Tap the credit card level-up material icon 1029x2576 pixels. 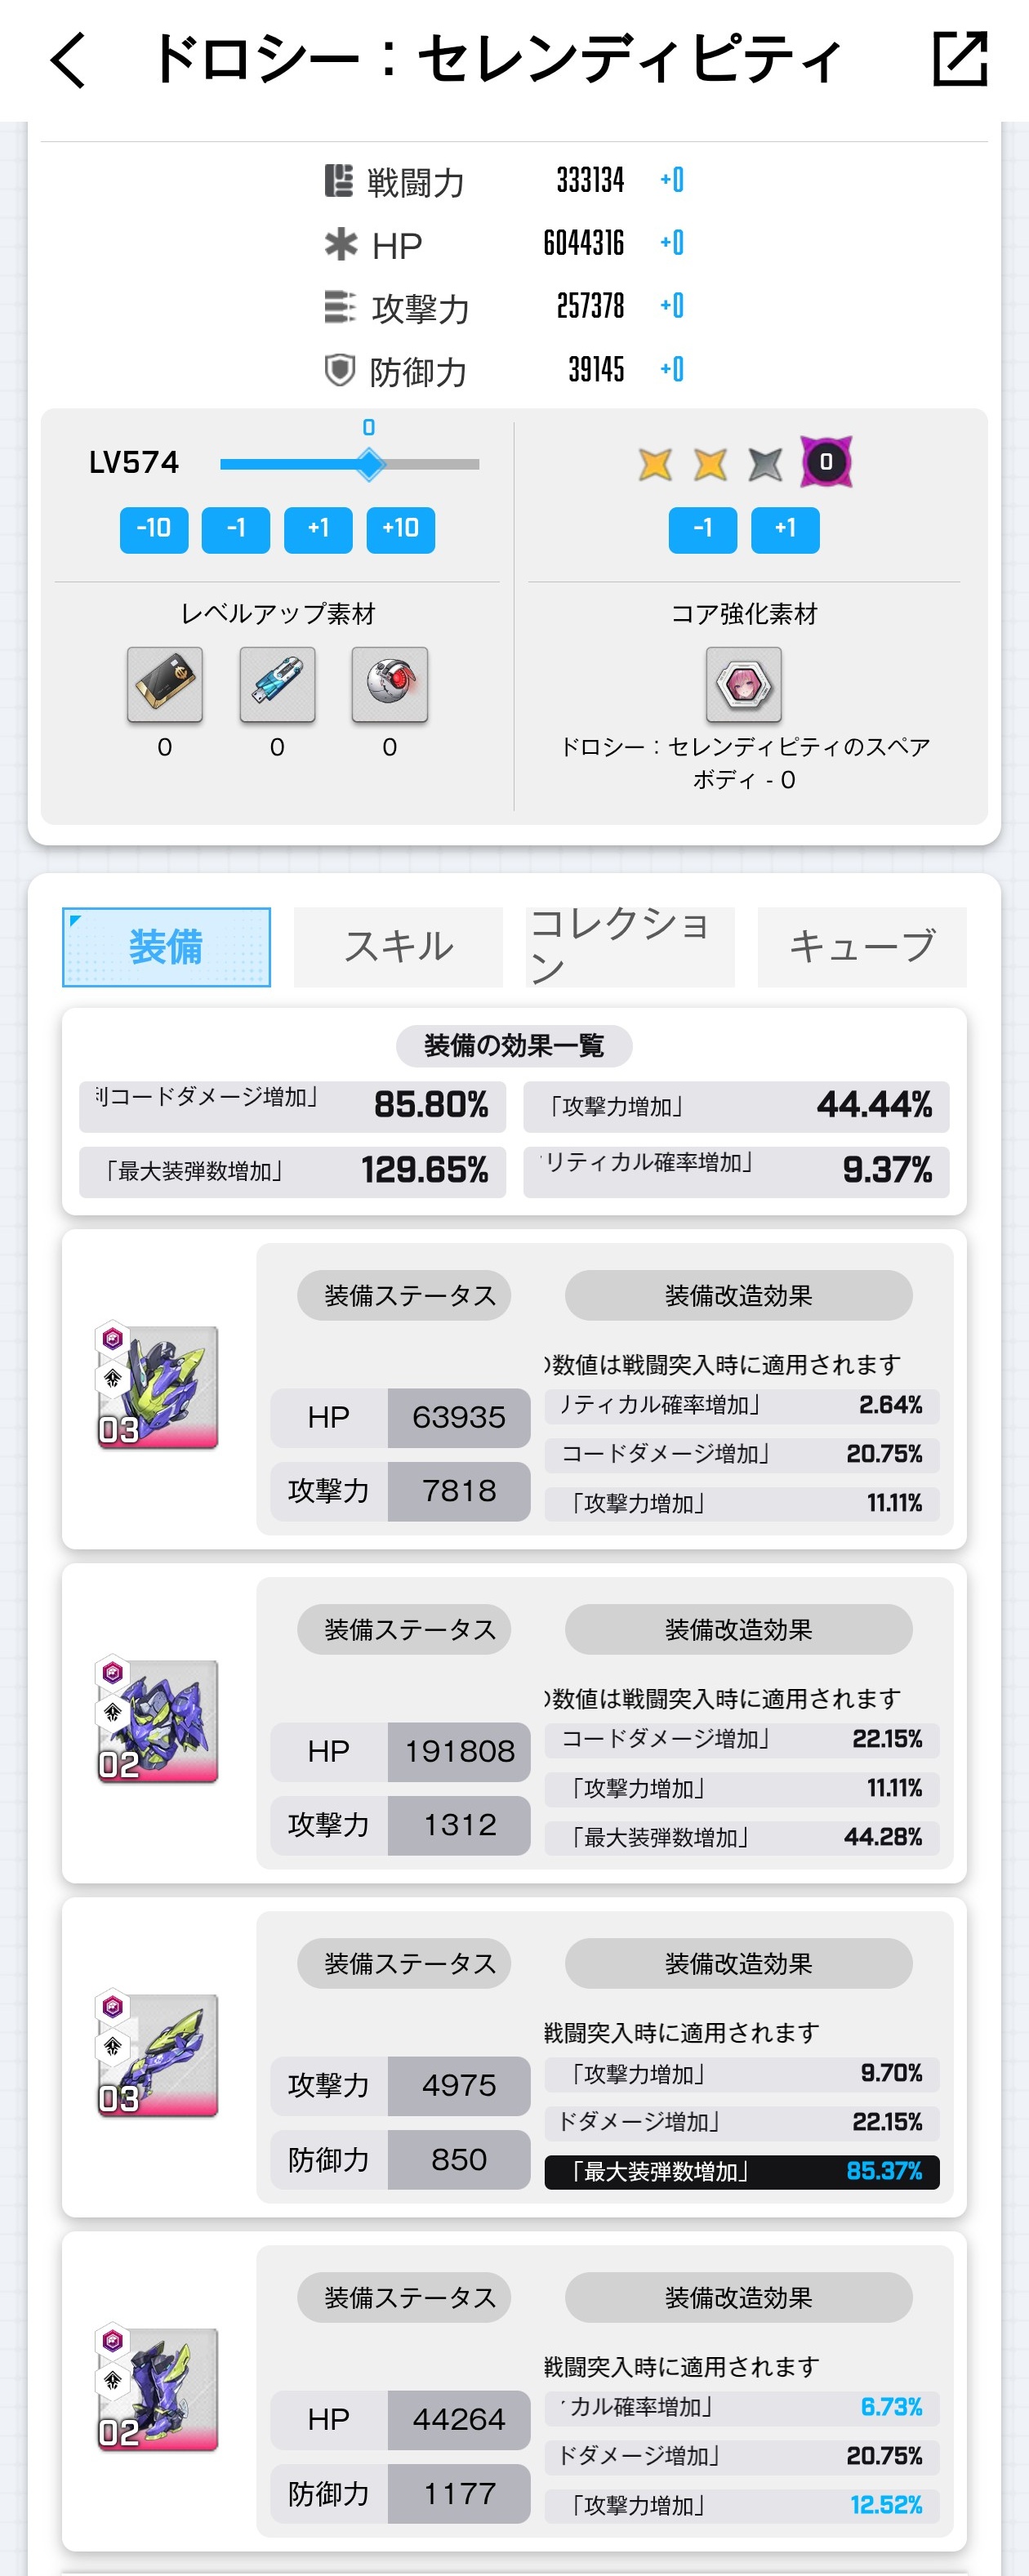pos(165,684)
